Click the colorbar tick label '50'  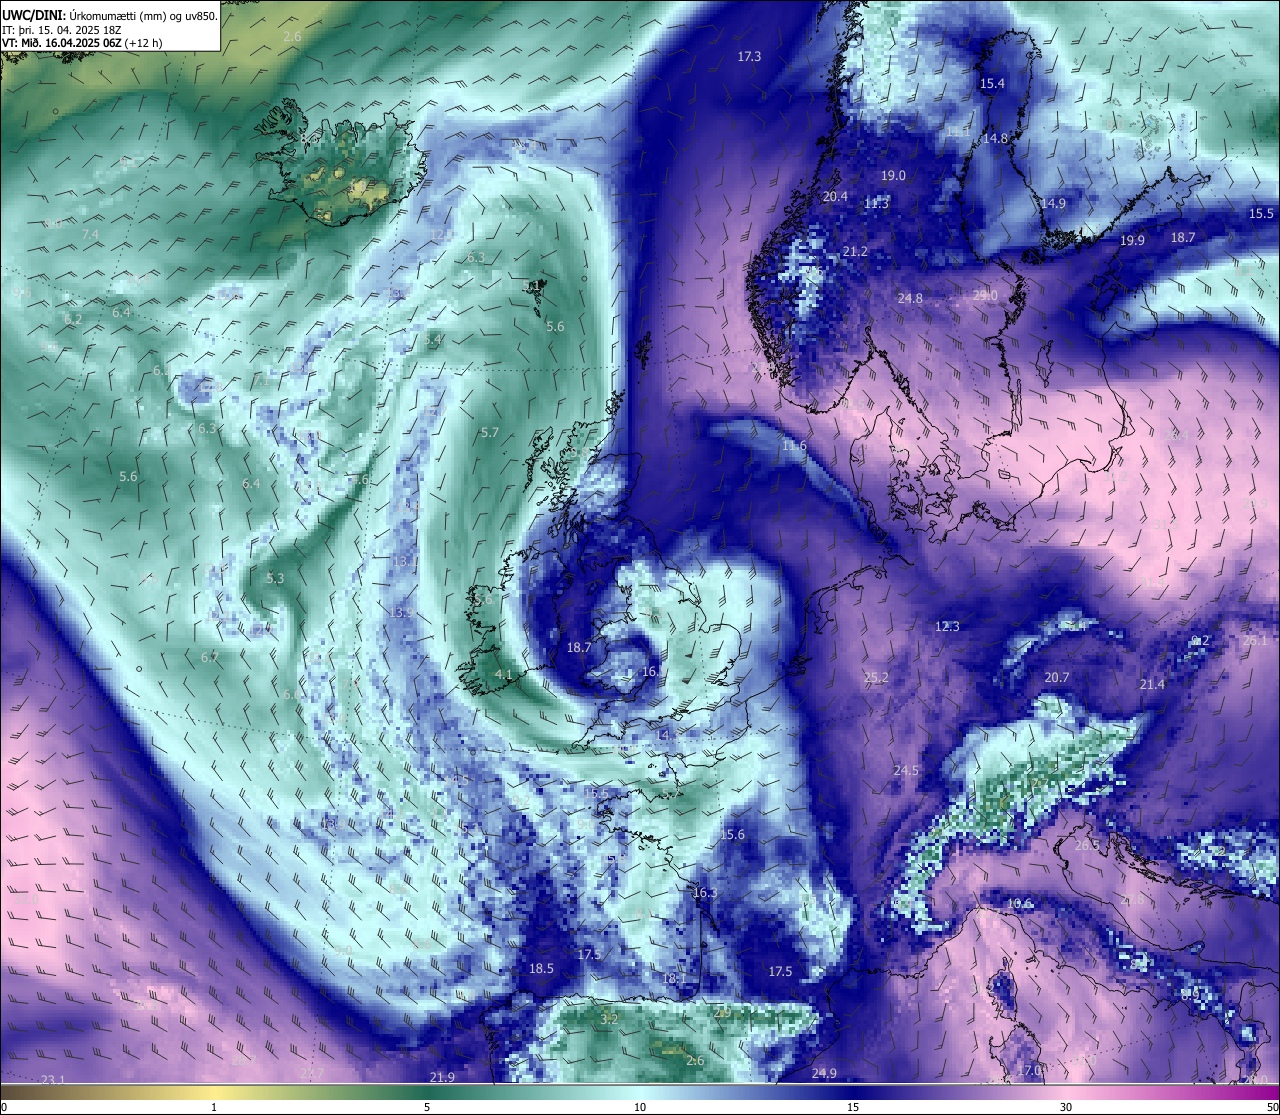(1272, 1107)
